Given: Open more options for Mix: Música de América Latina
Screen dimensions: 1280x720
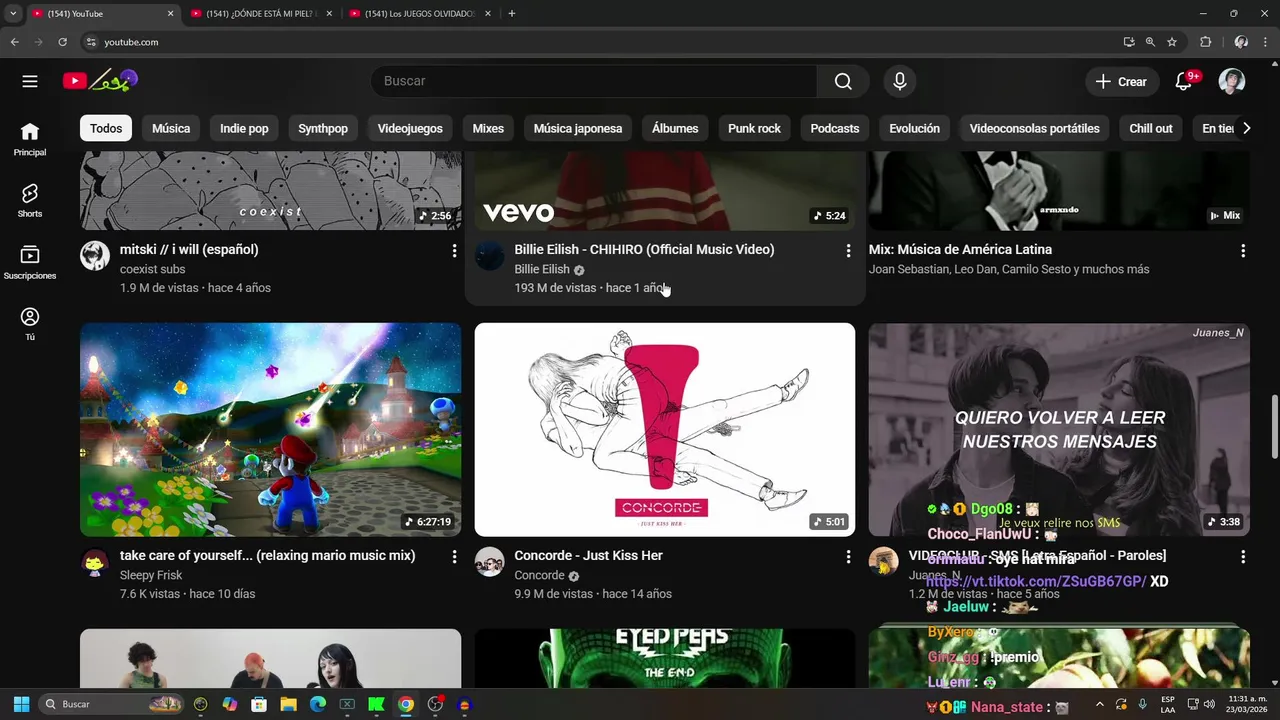Looking at the screenshot, I should click(x=1243, y=251).
